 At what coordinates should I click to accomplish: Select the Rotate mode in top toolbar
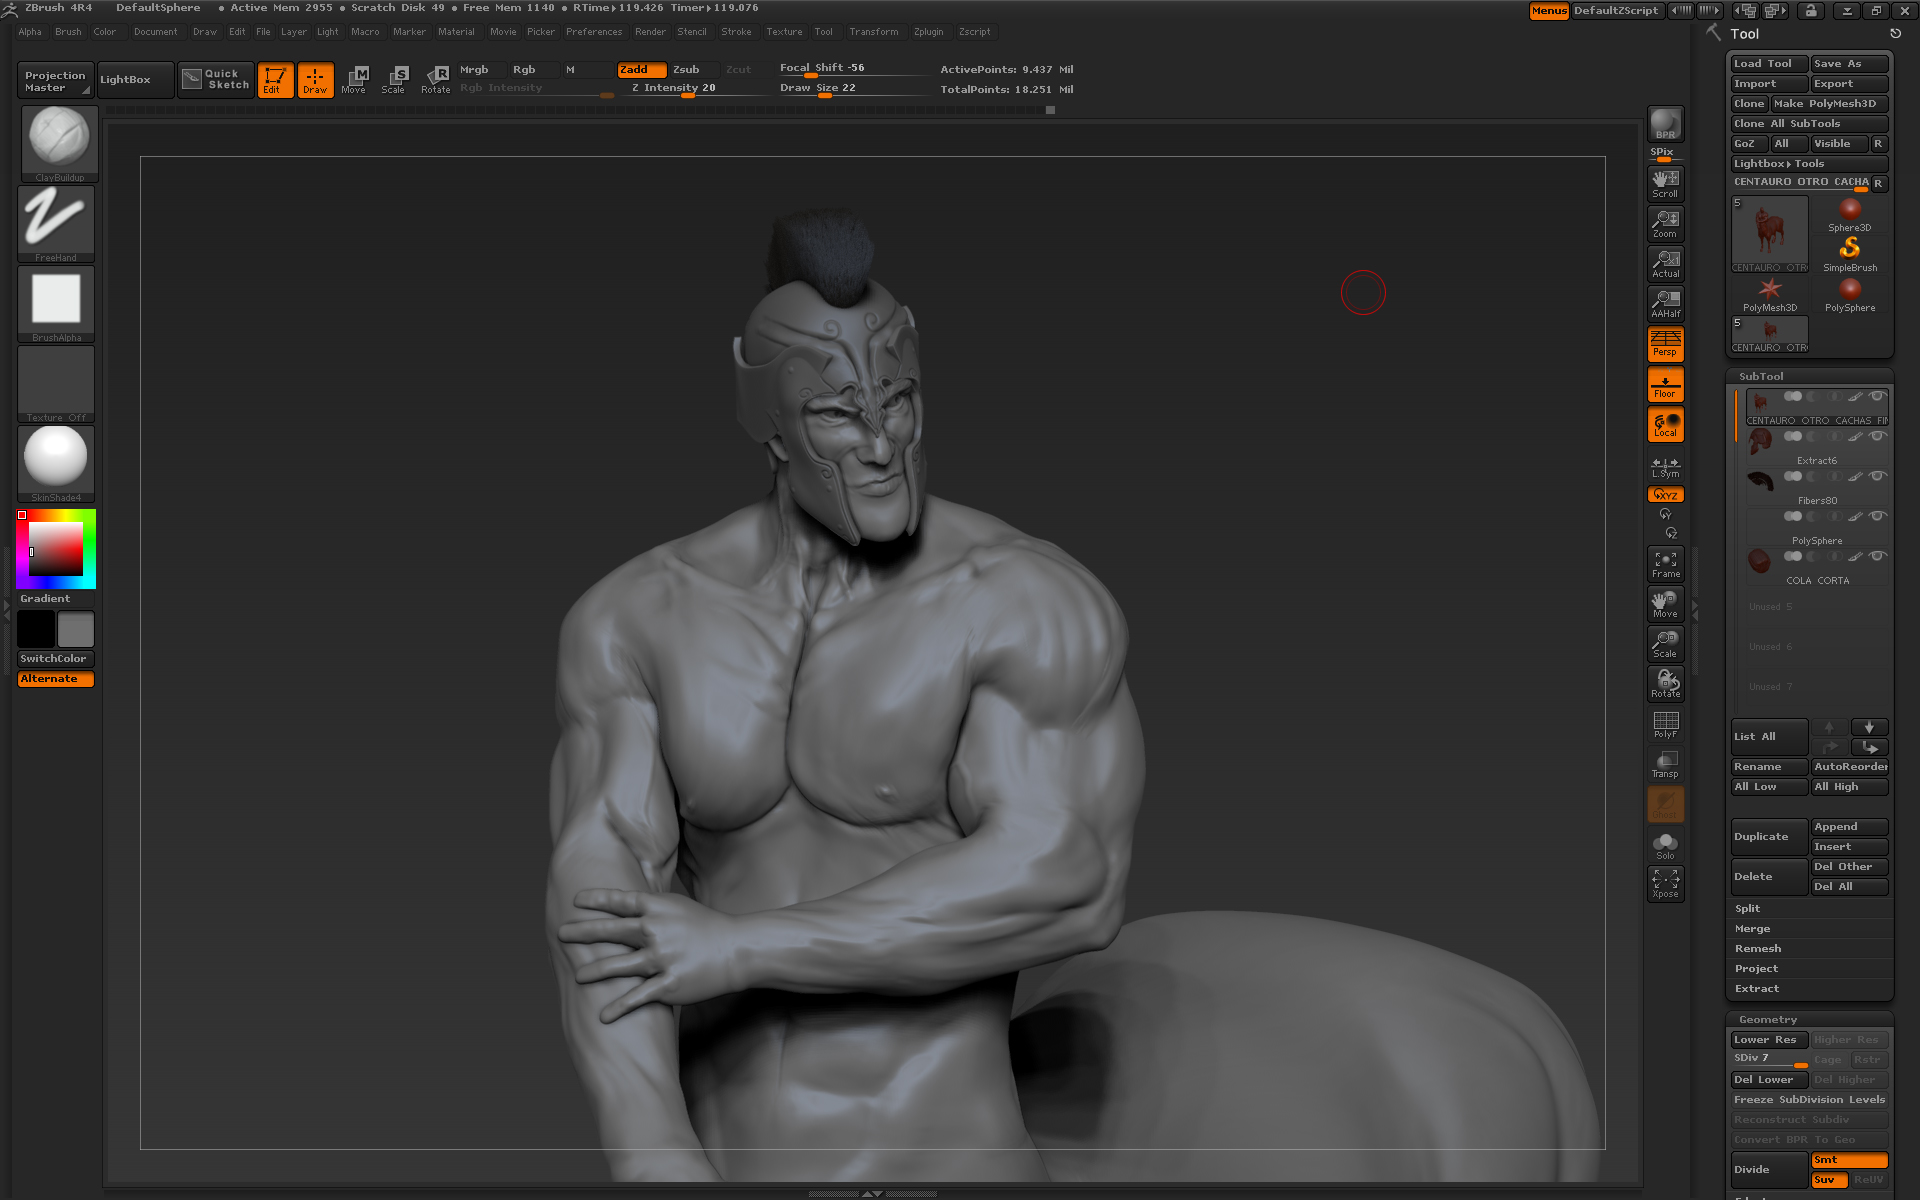436,79
